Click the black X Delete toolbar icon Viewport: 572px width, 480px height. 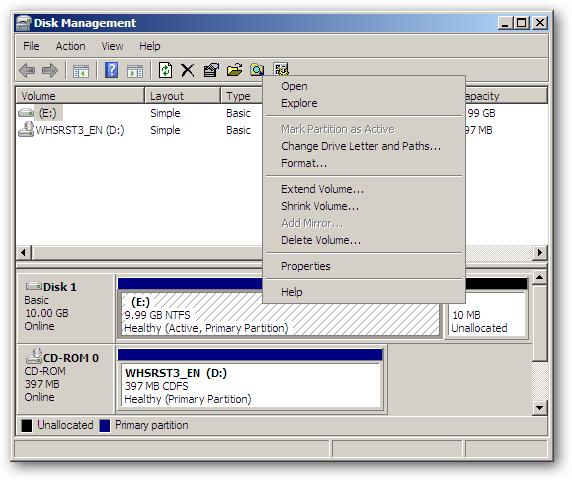[x=188, y=70]
